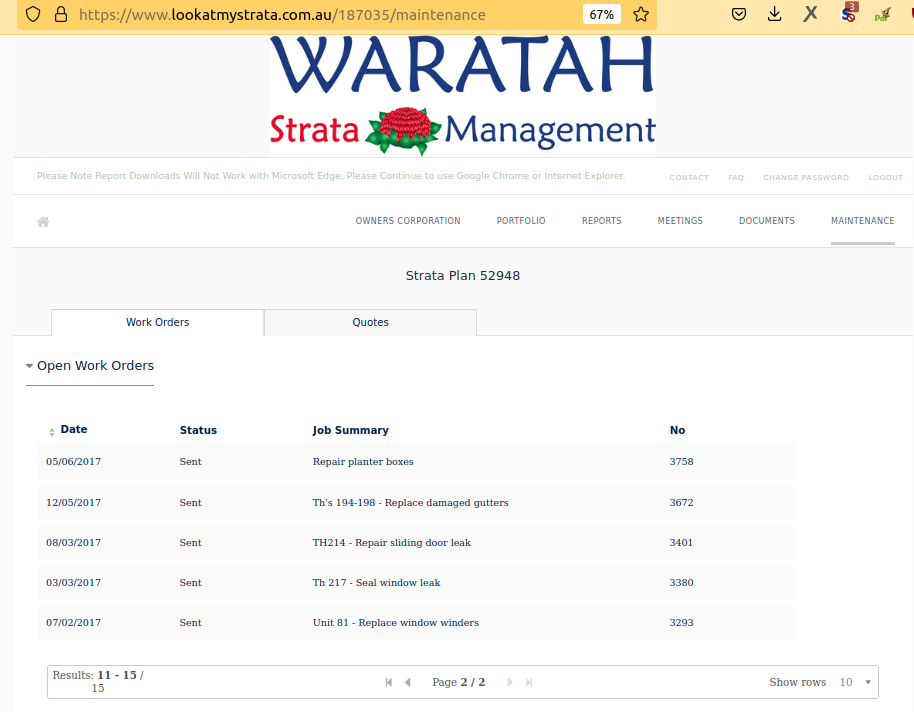Click the shield tracking protection icon
Image resolution: width=914 pixels, height=712 pixels.
[x=33, y=15]
